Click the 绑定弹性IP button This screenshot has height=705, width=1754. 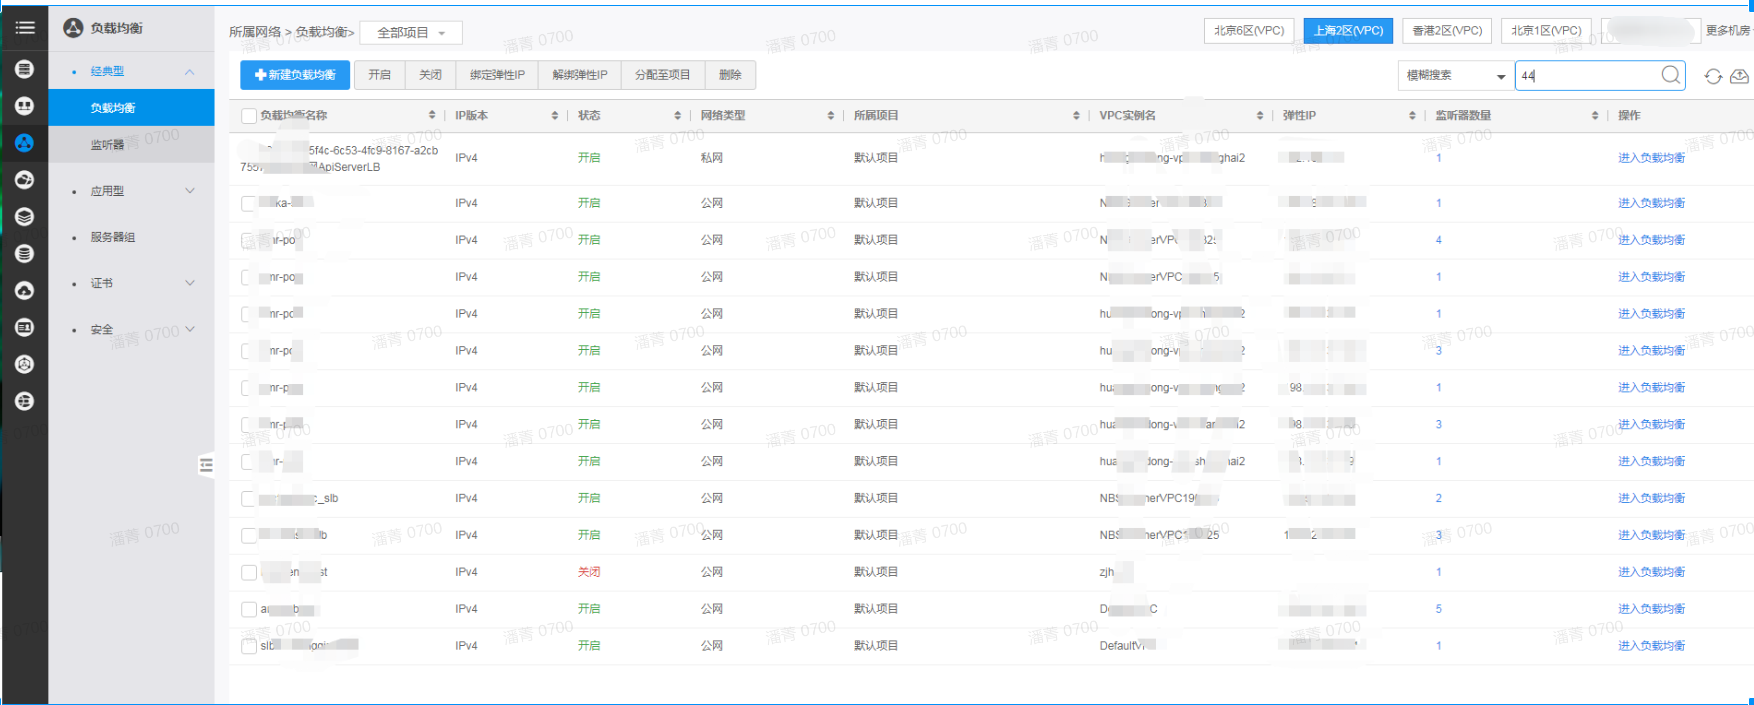(x=497, y=75)
